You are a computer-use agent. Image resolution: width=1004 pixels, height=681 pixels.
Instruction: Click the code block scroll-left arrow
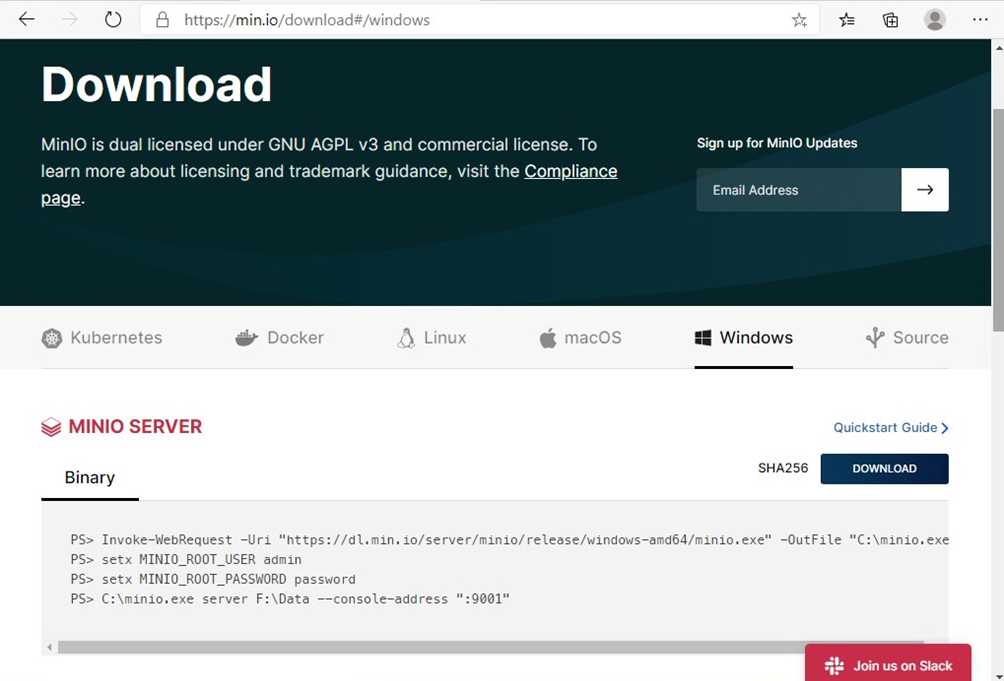[x=49, y=647]
